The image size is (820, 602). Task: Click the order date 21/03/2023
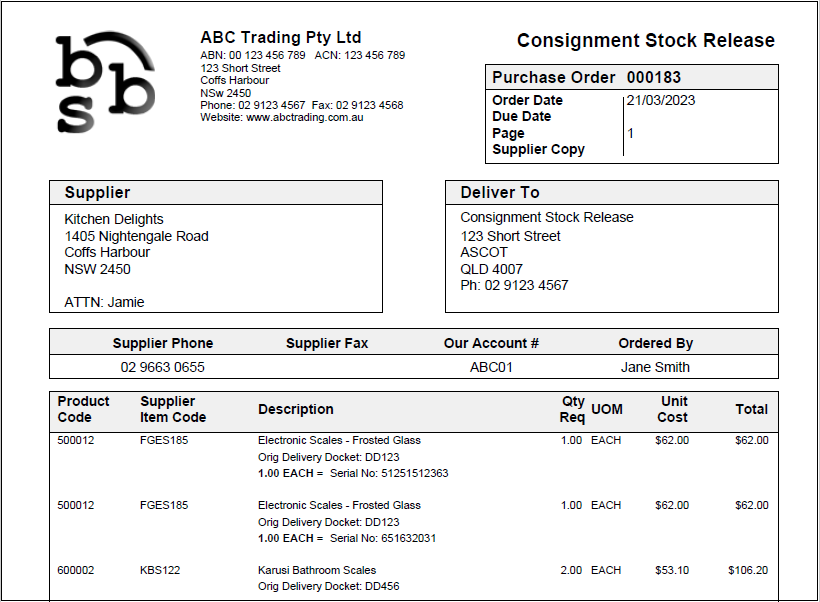coord(661,100)
